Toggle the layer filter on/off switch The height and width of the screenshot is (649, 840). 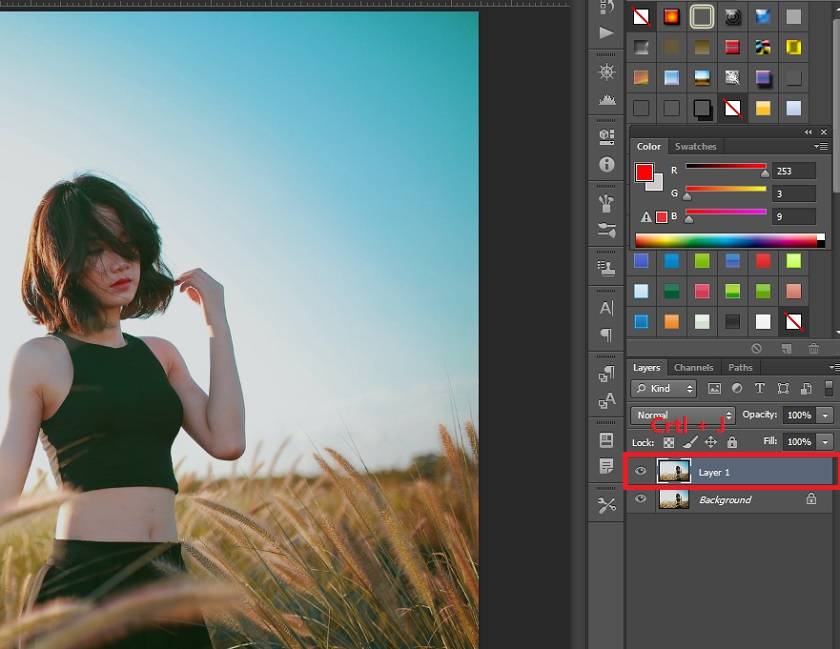829,388
